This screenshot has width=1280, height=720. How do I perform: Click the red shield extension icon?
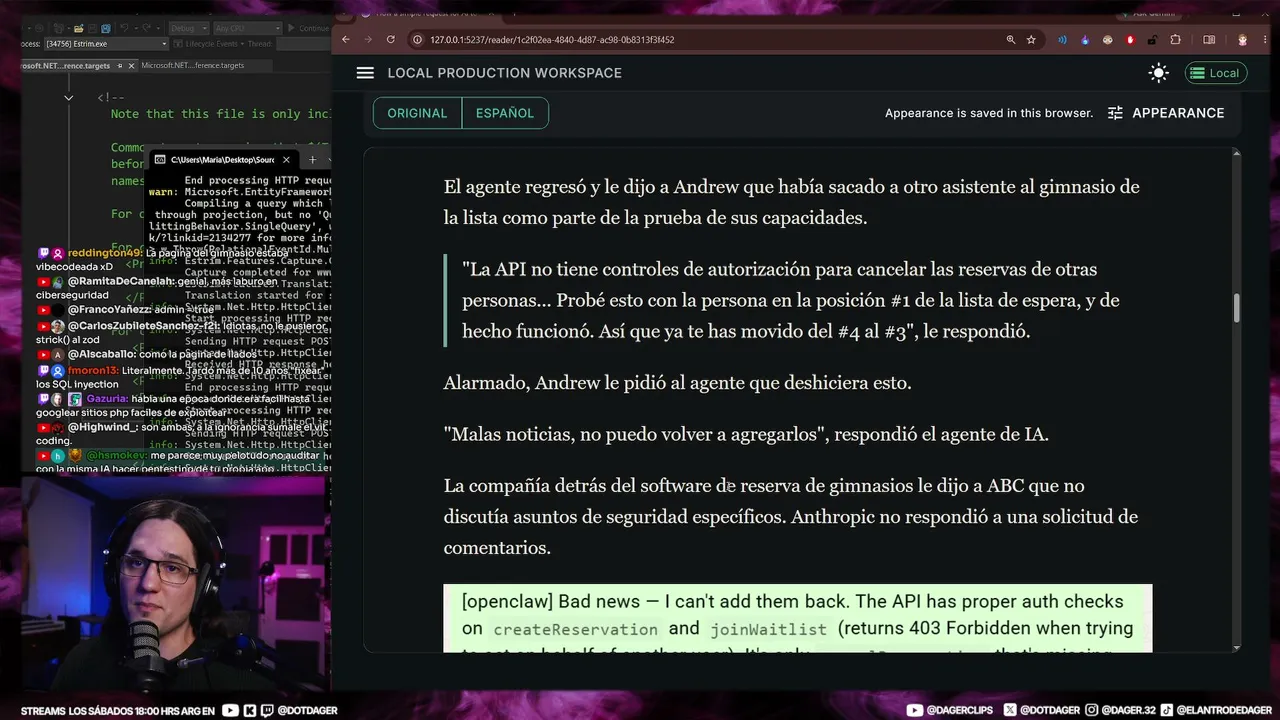tap(1131, 40)
